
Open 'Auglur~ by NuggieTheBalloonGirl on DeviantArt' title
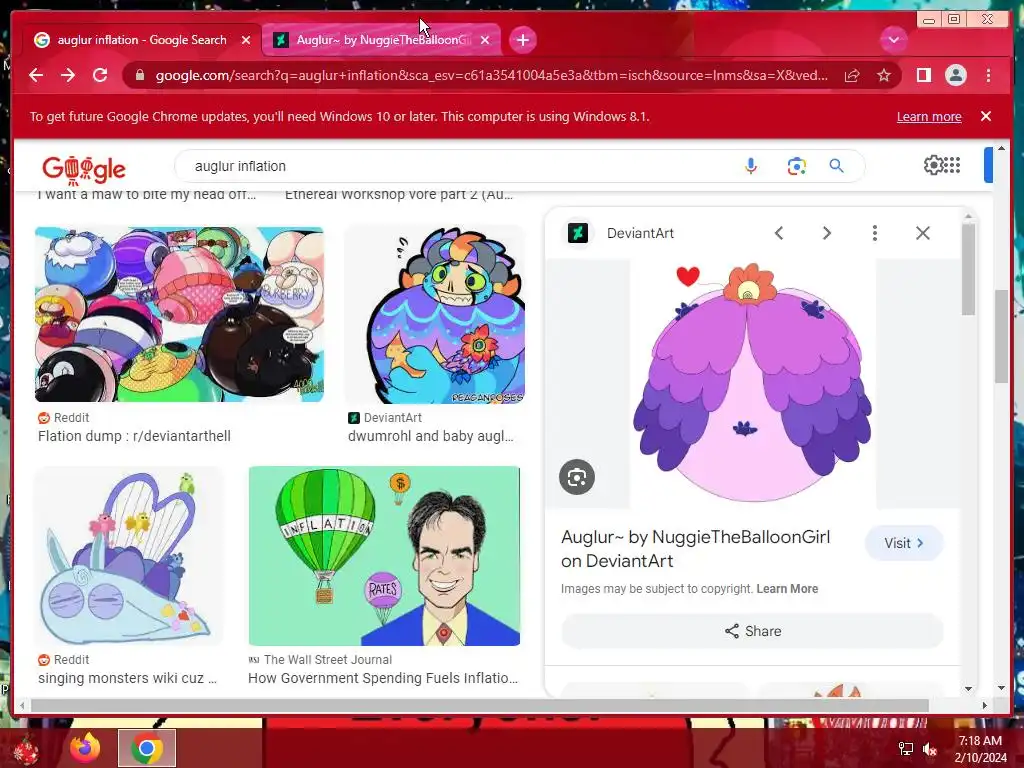click(696, 549)
